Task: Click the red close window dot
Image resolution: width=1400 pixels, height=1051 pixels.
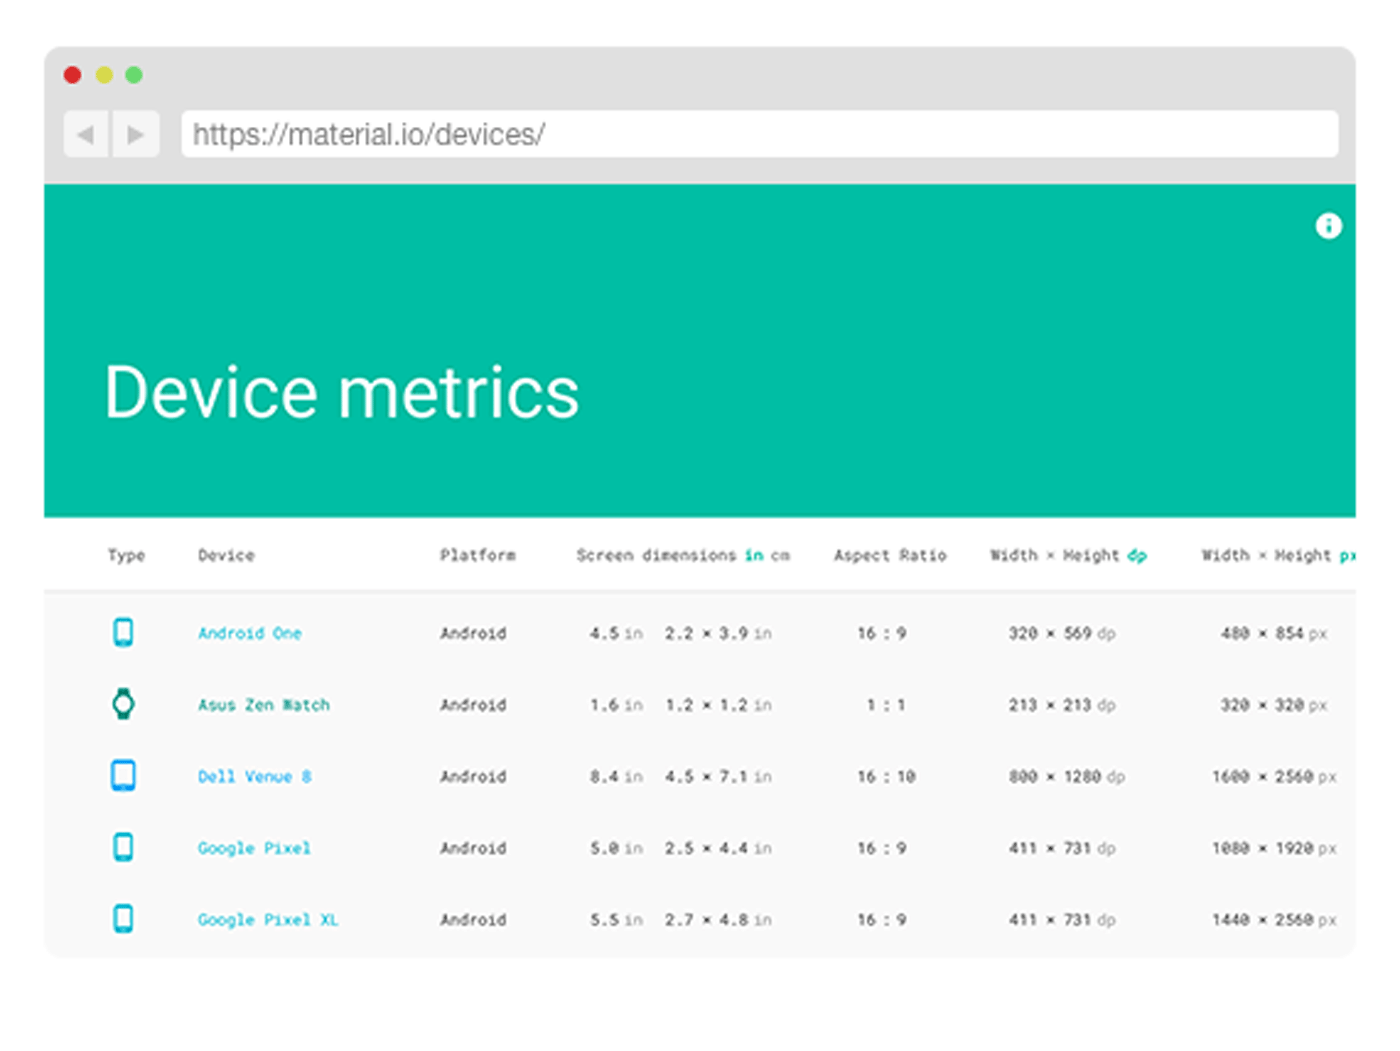Action: (x=72, y=75)
